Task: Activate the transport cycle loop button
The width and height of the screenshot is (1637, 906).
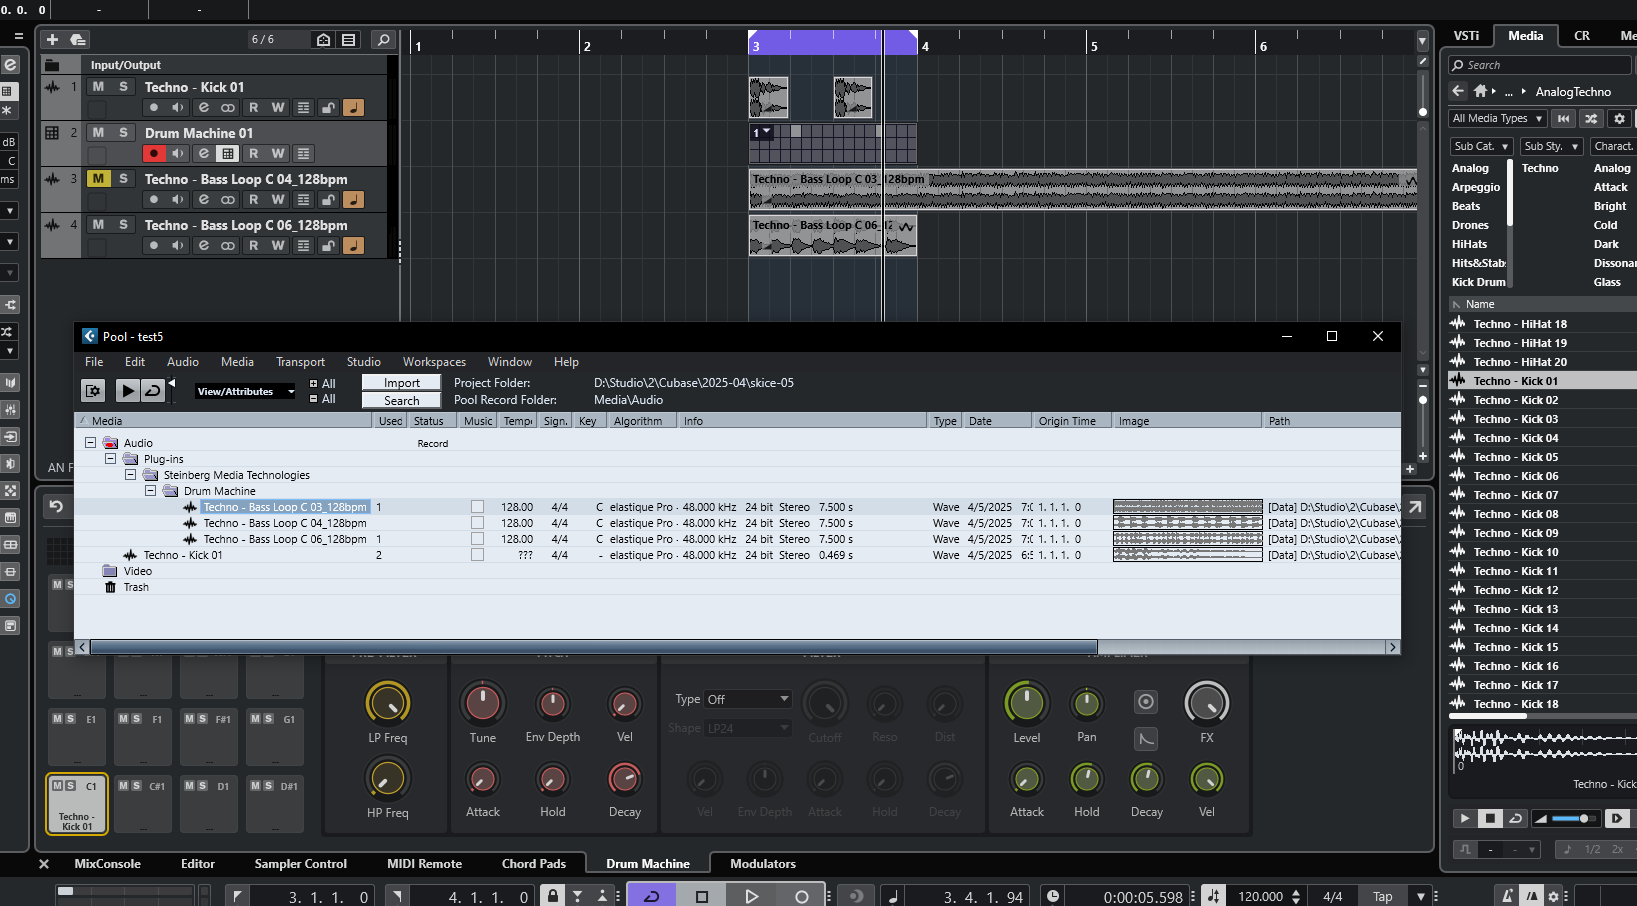Action: click(x=651, y=896)
